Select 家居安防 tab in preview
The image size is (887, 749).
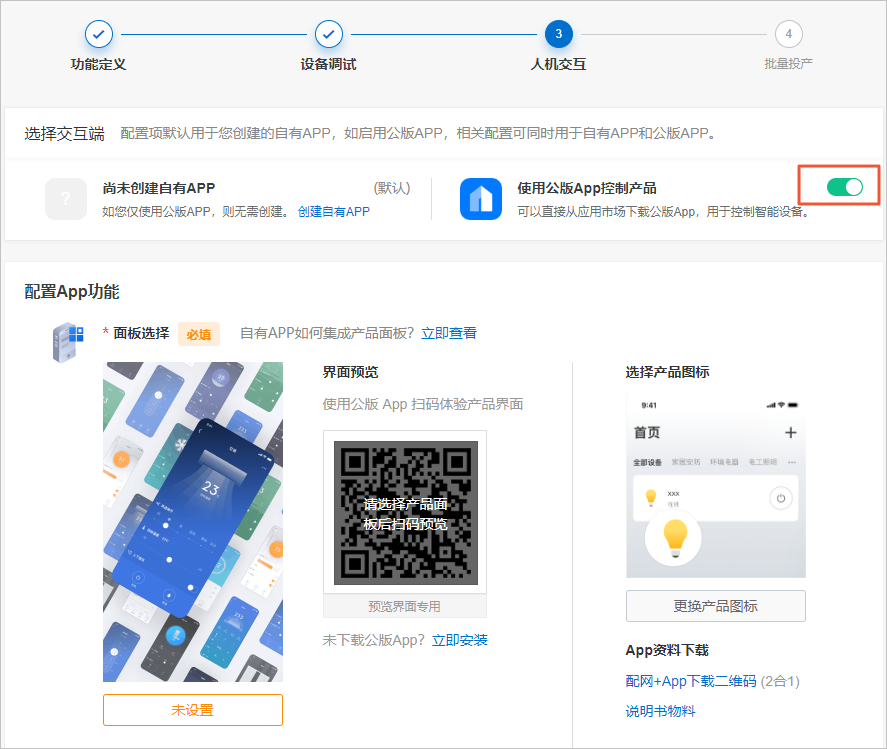(686, 462)
